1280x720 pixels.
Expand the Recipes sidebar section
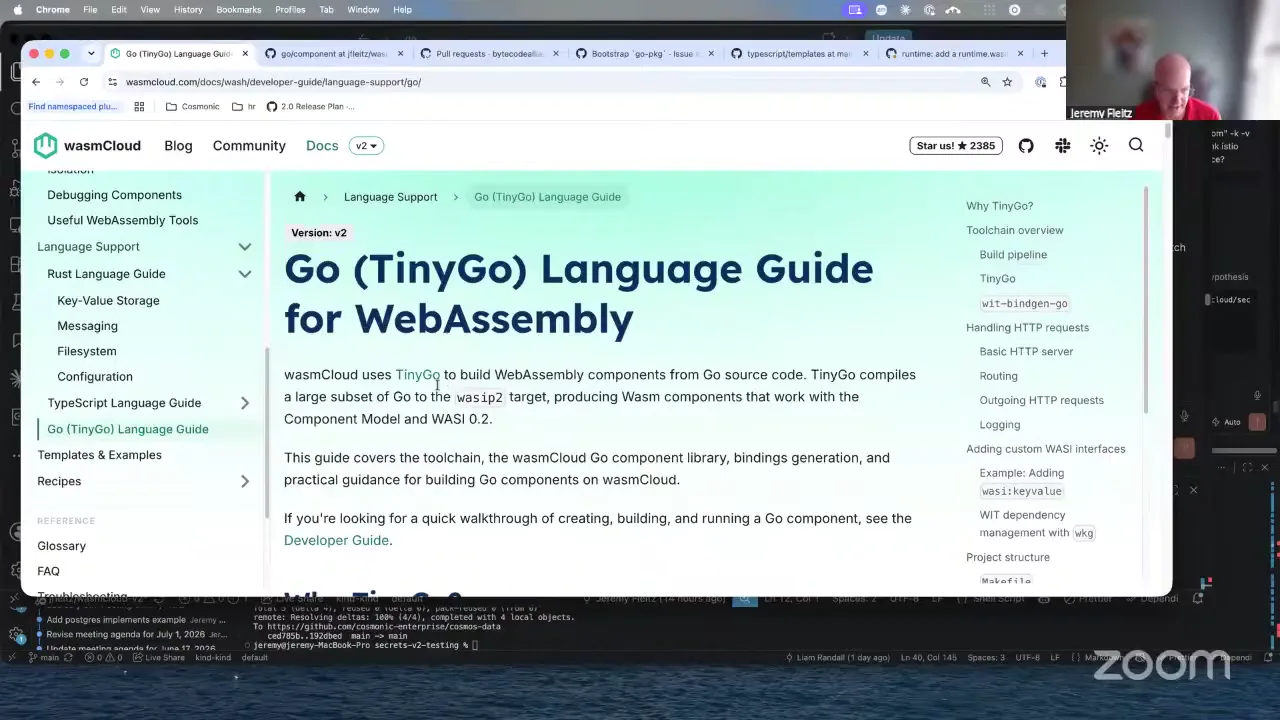[244, 481]
